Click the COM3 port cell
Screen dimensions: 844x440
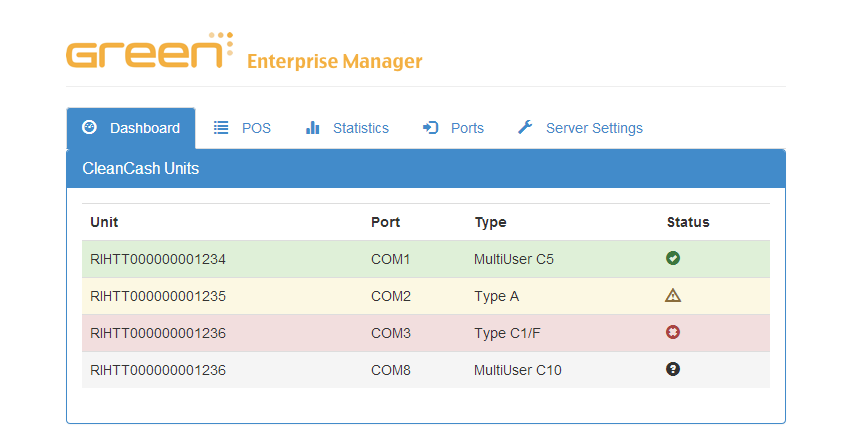[x=391, y=333]
